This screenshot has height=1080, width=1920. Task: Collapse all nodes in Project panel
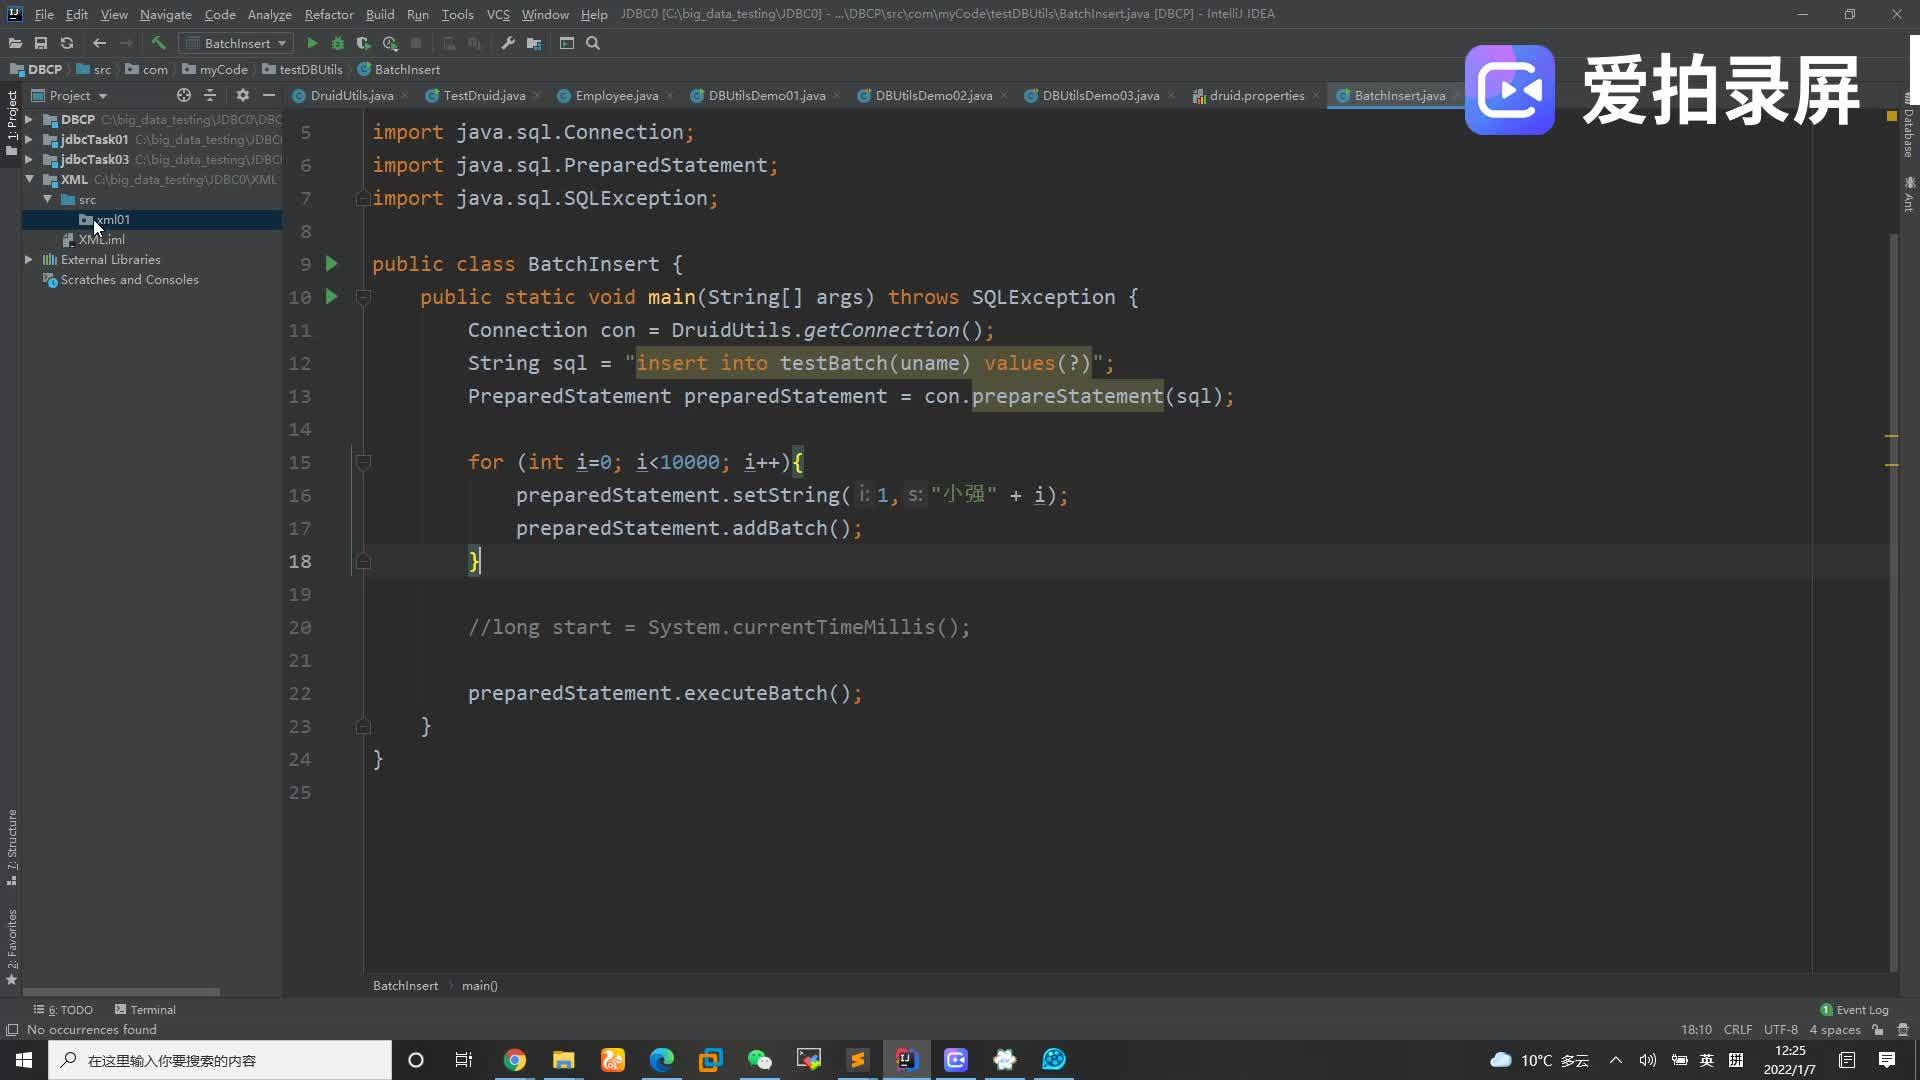tap(210, 95)
